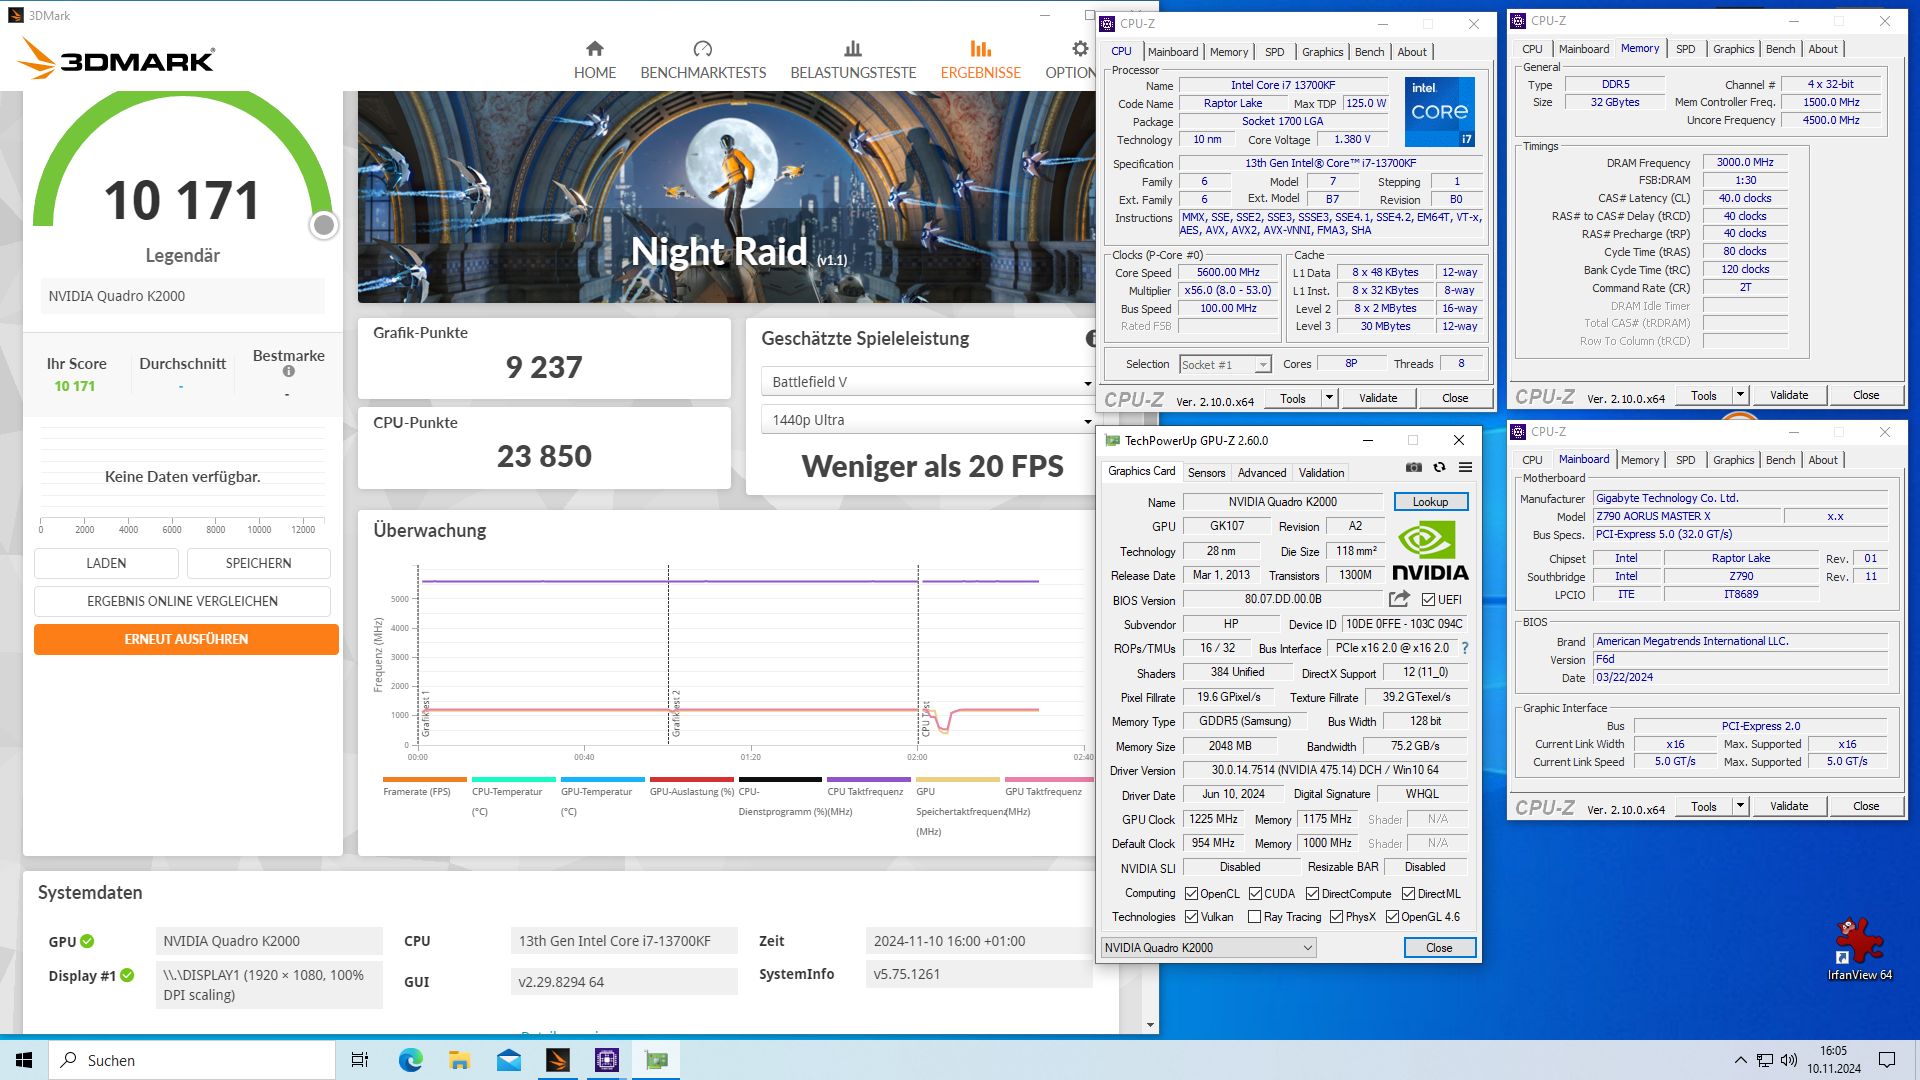Screen dimensions: 1920x1080
Task: Toggle the UEFI checkbox in GPU-Z
Action: coord(1428,600)
